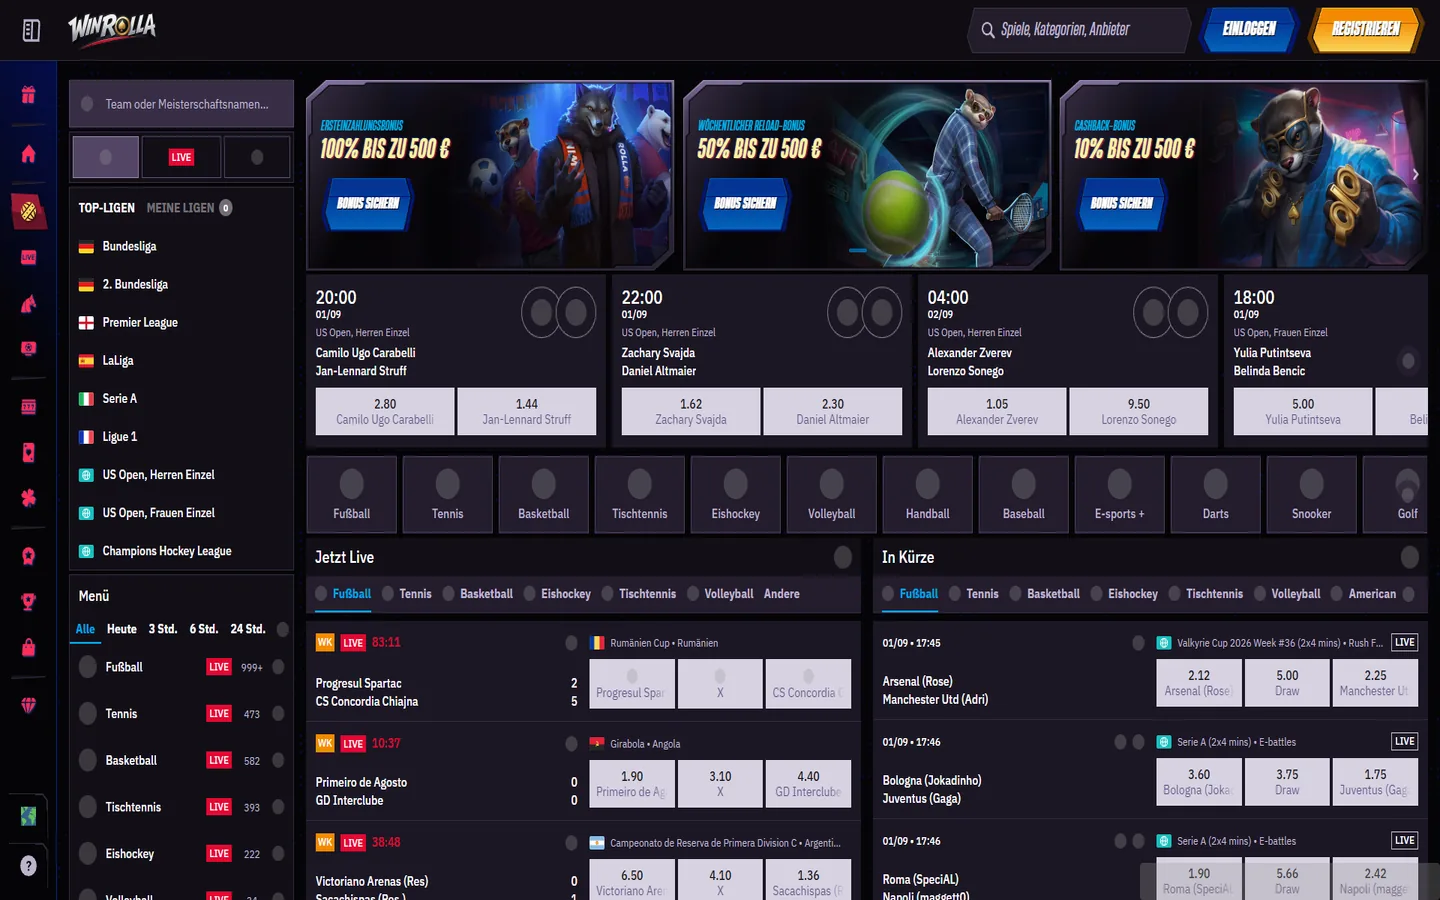
Task: Open the shopping bag shop icon
Action: point(28,648)
